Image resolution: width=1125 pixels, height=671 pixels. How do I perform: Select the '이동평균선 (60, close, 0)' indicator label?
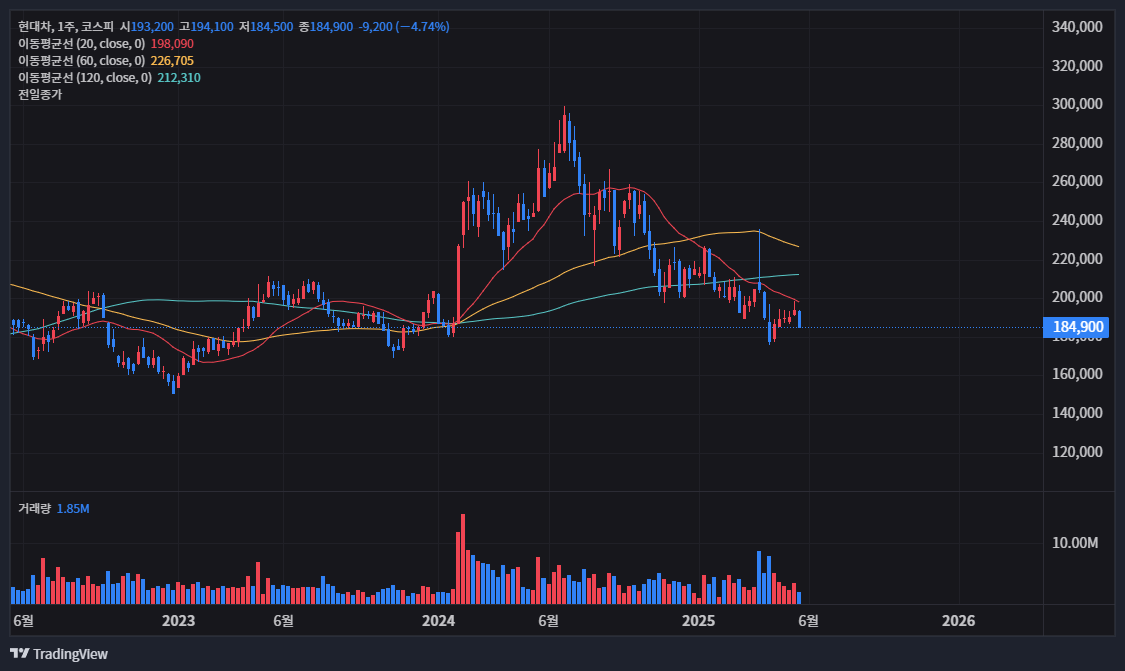point(81,61)
